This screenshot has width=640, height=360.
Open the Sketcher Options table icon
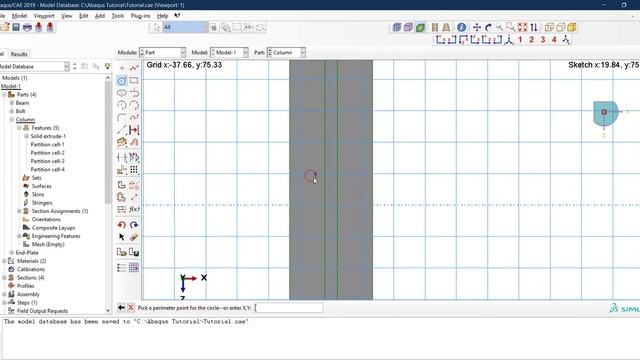point(134,268)
